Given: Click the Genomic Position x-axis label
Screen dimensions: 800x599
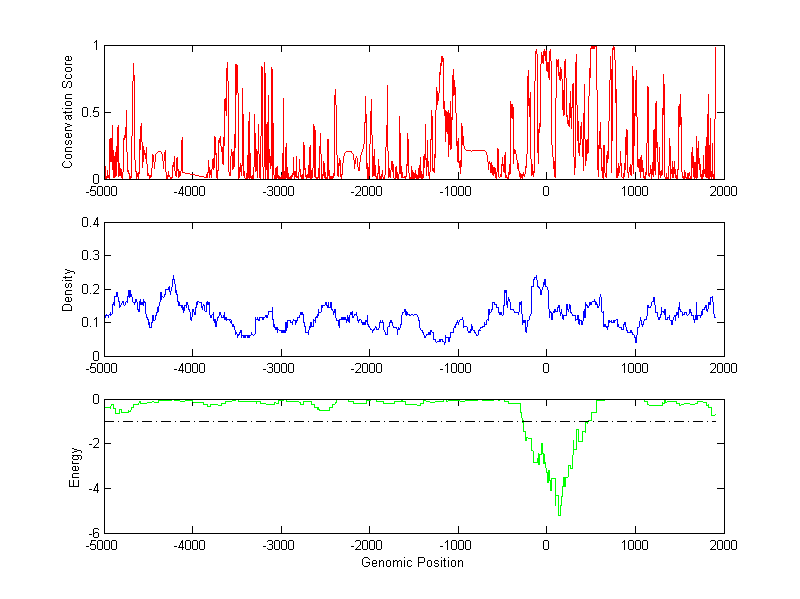Looking at the screenshot, I should tap(412, 563).
